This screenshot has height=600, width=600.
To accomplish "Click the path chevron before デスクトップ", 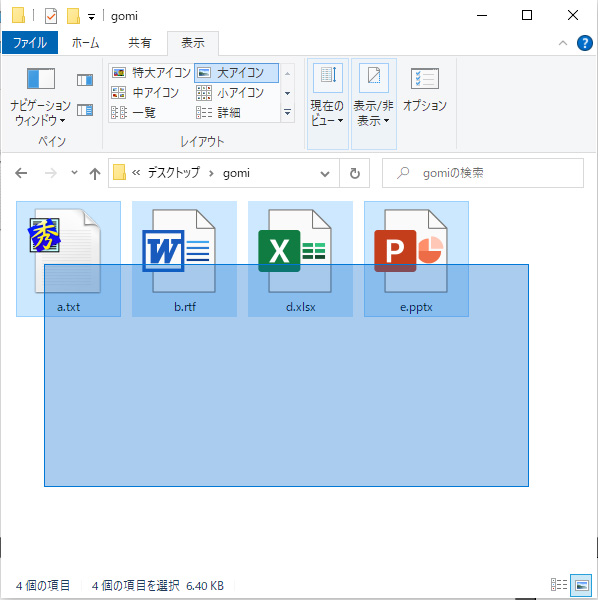I will click(x=136, y=173).
